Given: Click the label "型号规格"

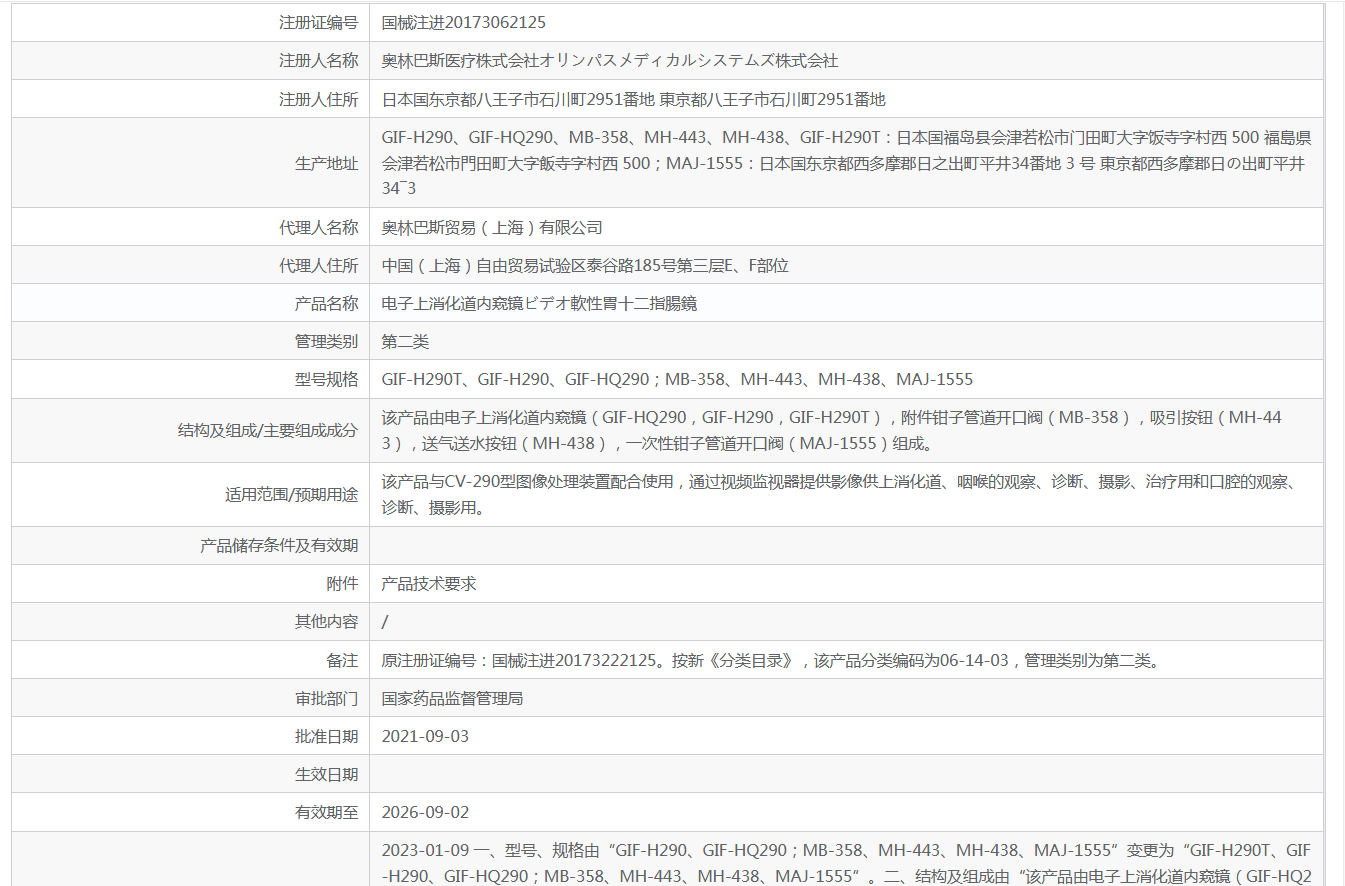Looking at the screenshot, I should pos(326,379).
